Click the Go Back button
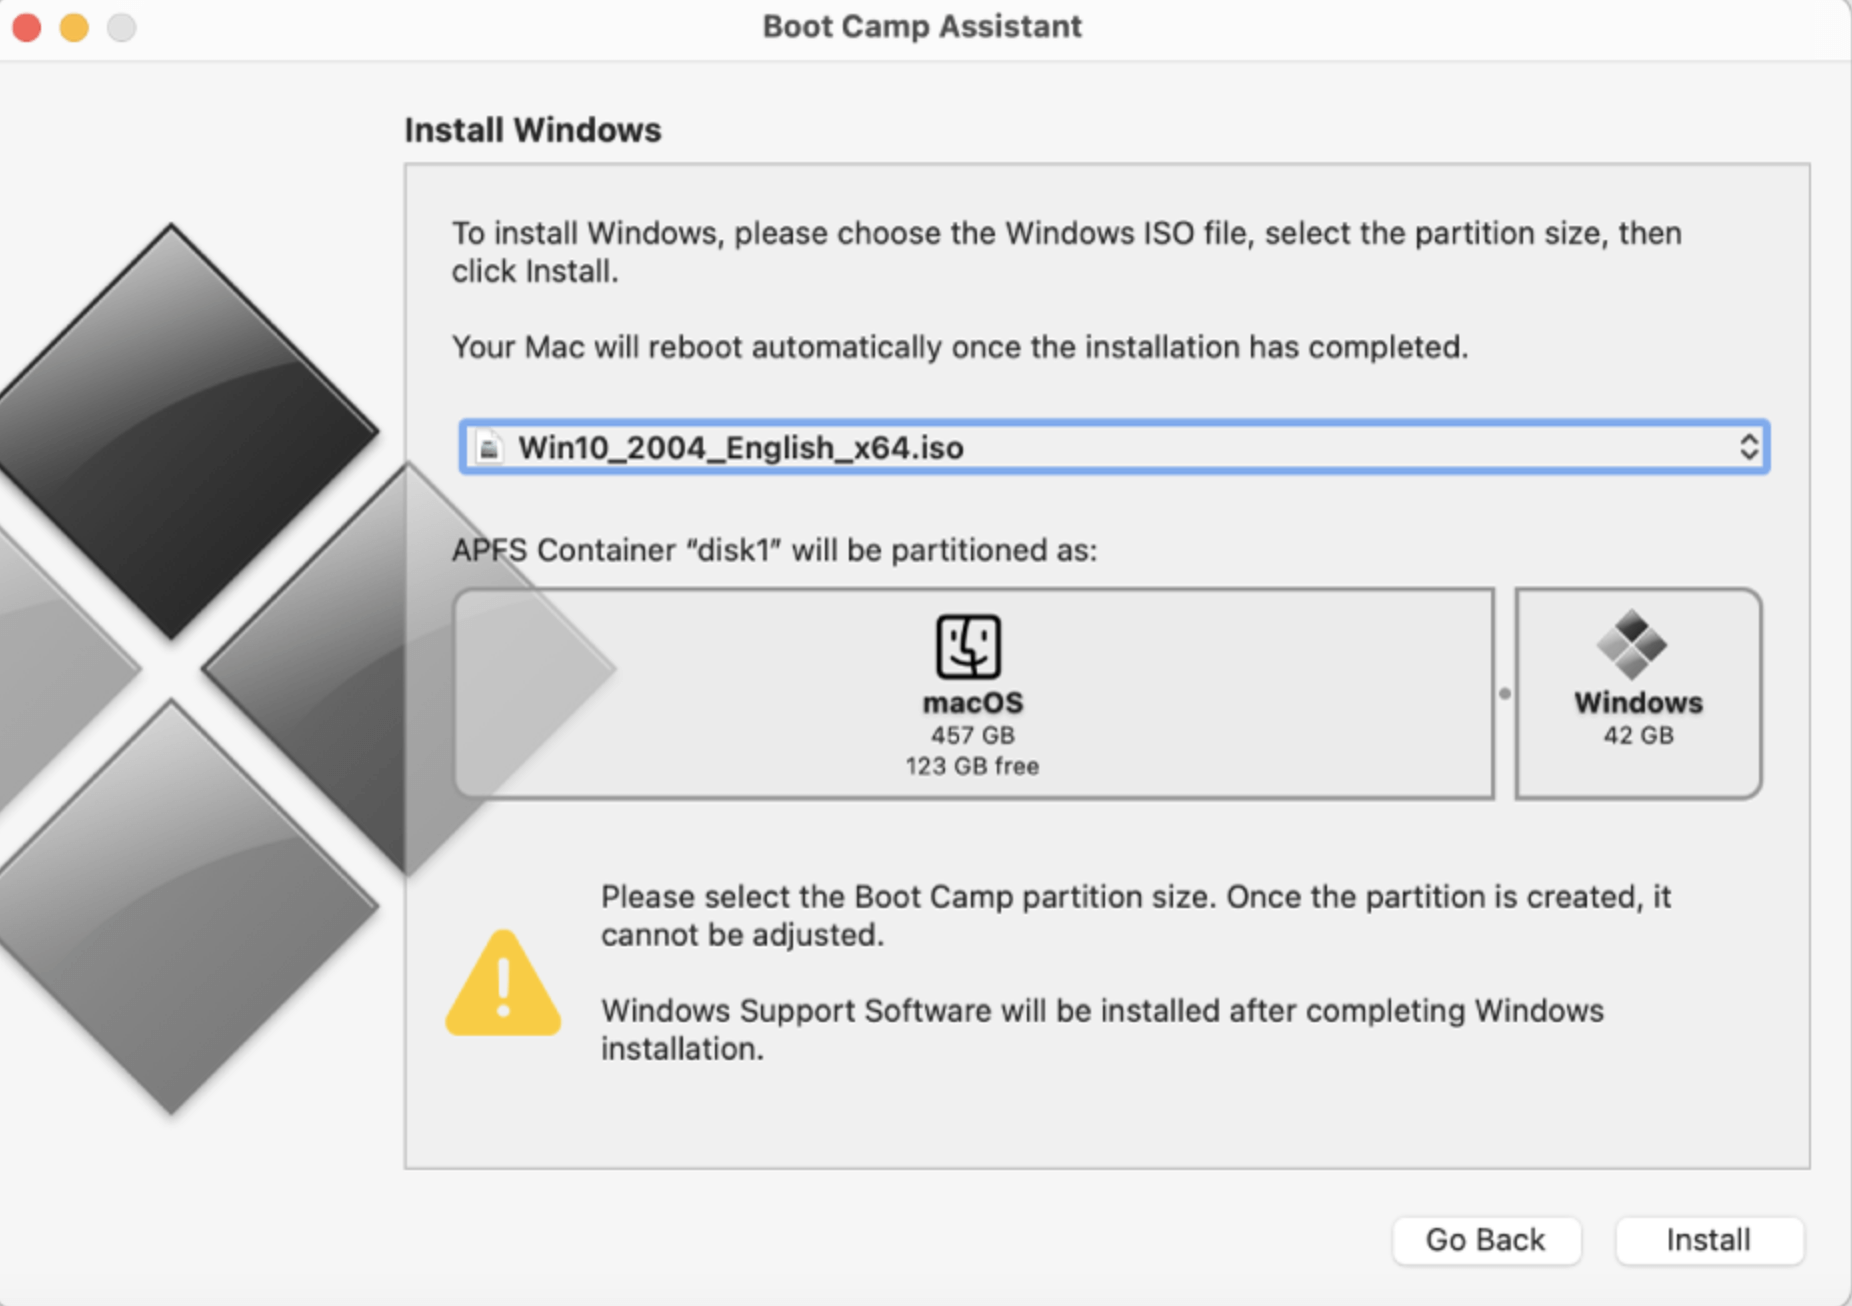Viewport: 1852px width, 1306px height. coord(1486,1239)
